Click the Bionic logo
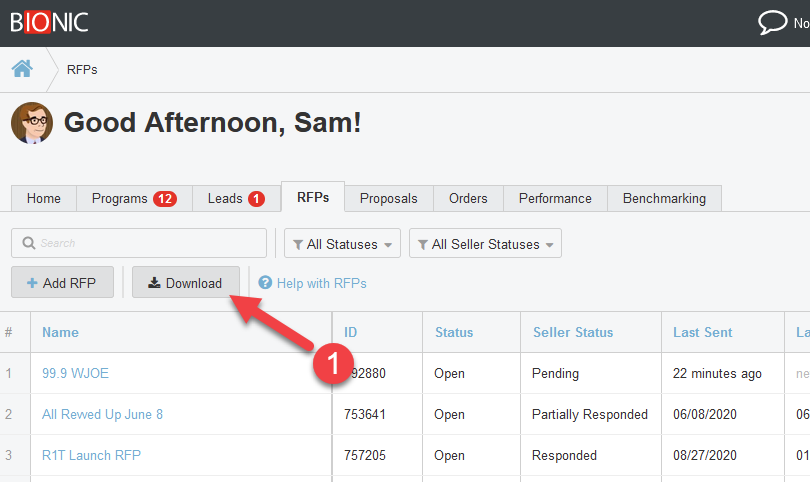 click(49, 22)
